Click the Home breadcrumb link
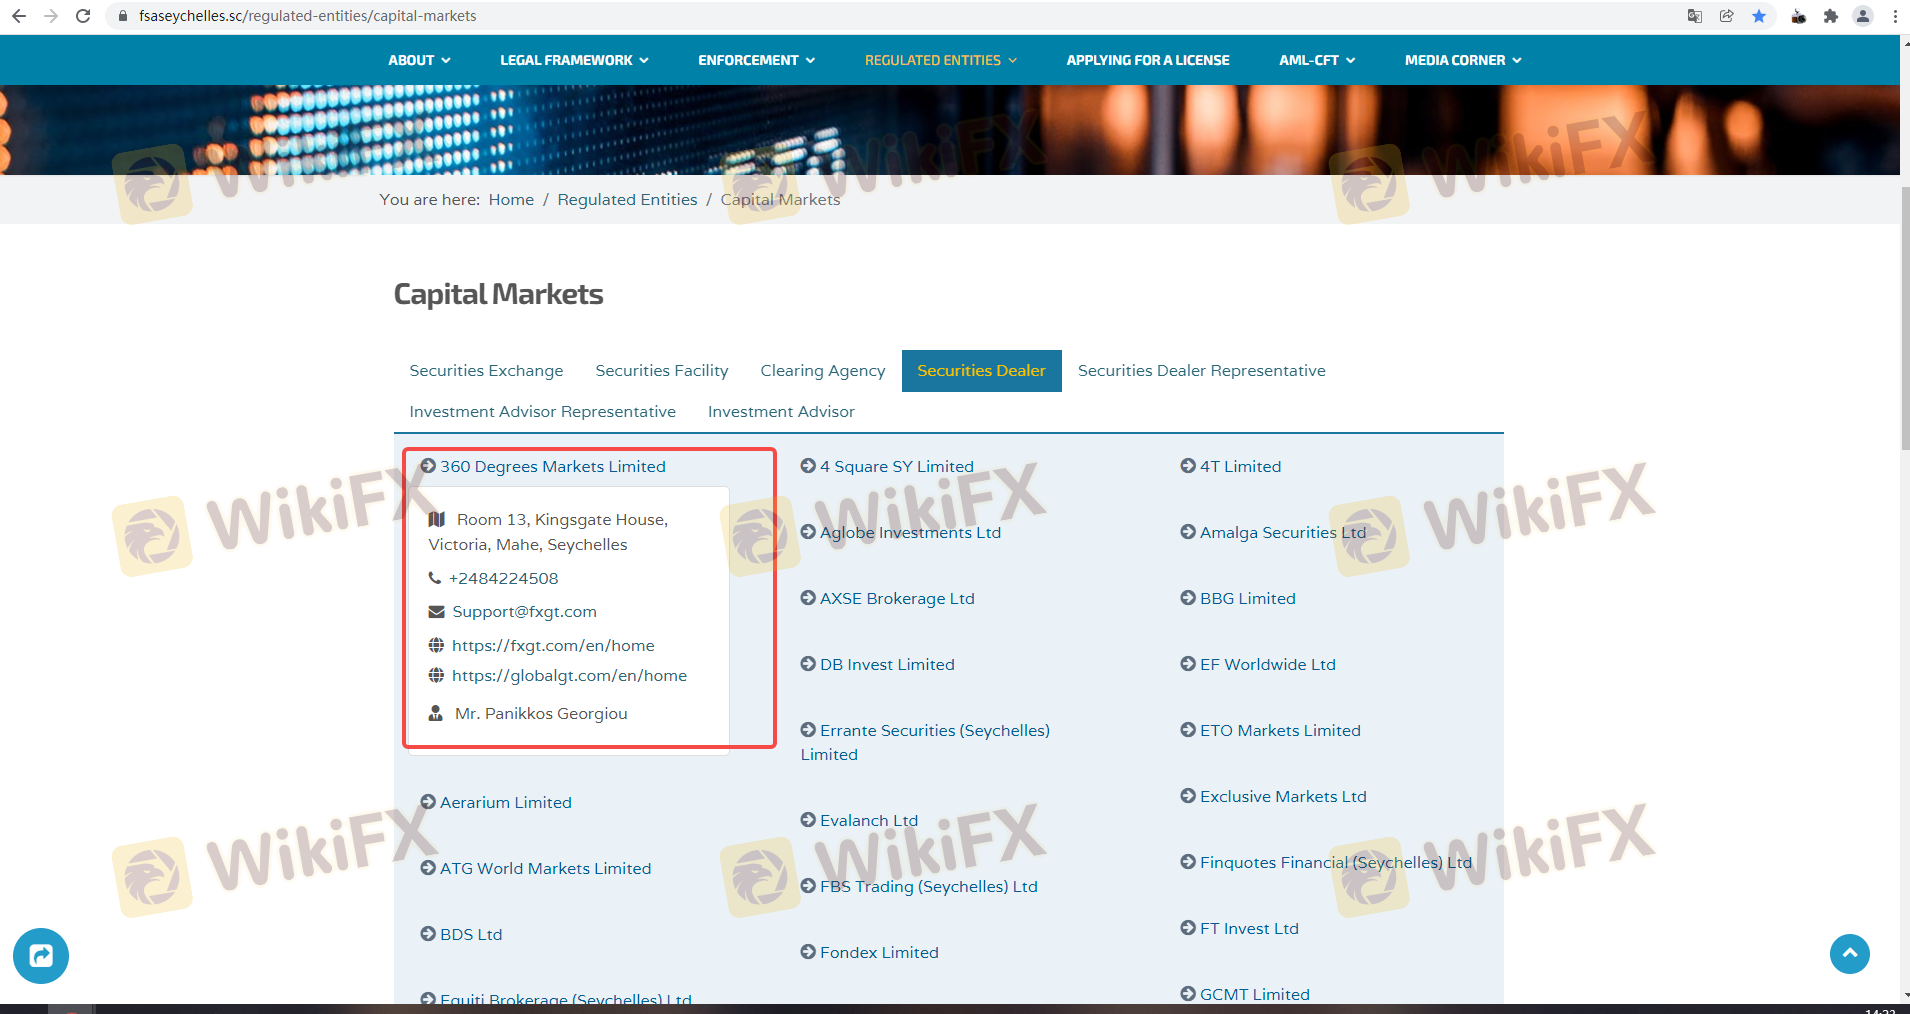 (x=511, y=200)
